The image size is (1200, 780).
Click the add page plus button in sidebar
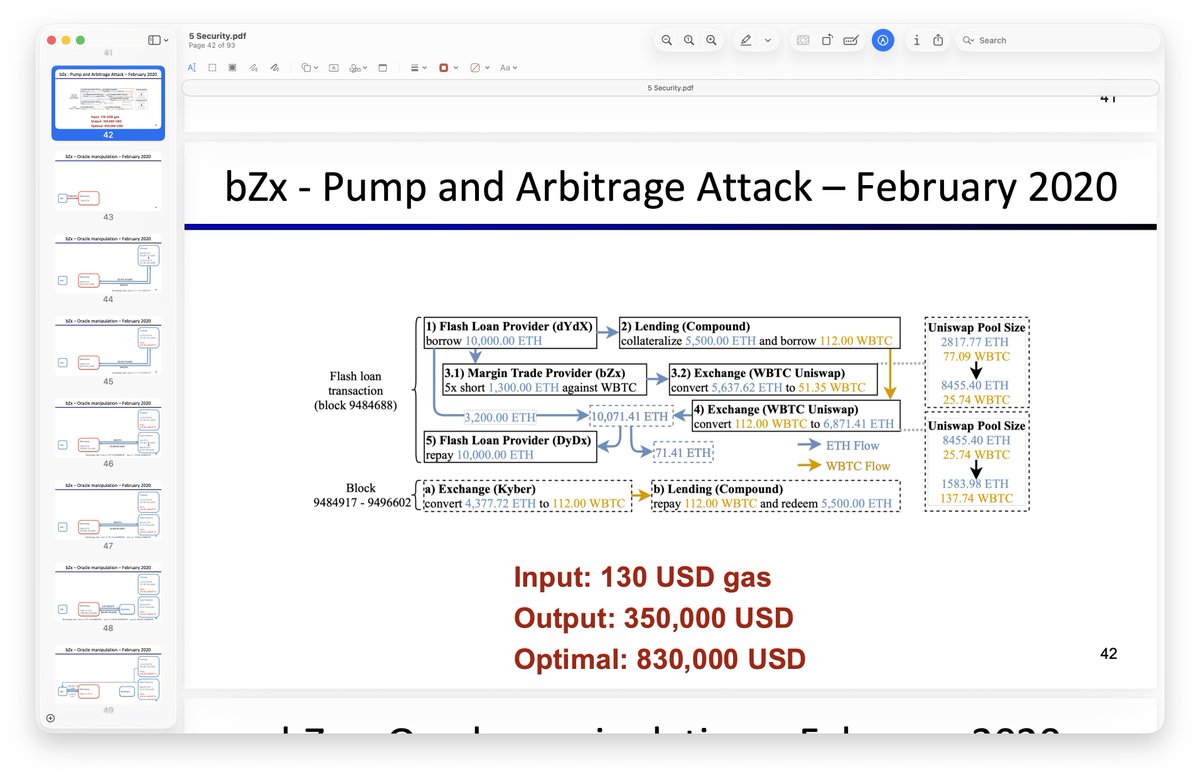click(50, 718)
